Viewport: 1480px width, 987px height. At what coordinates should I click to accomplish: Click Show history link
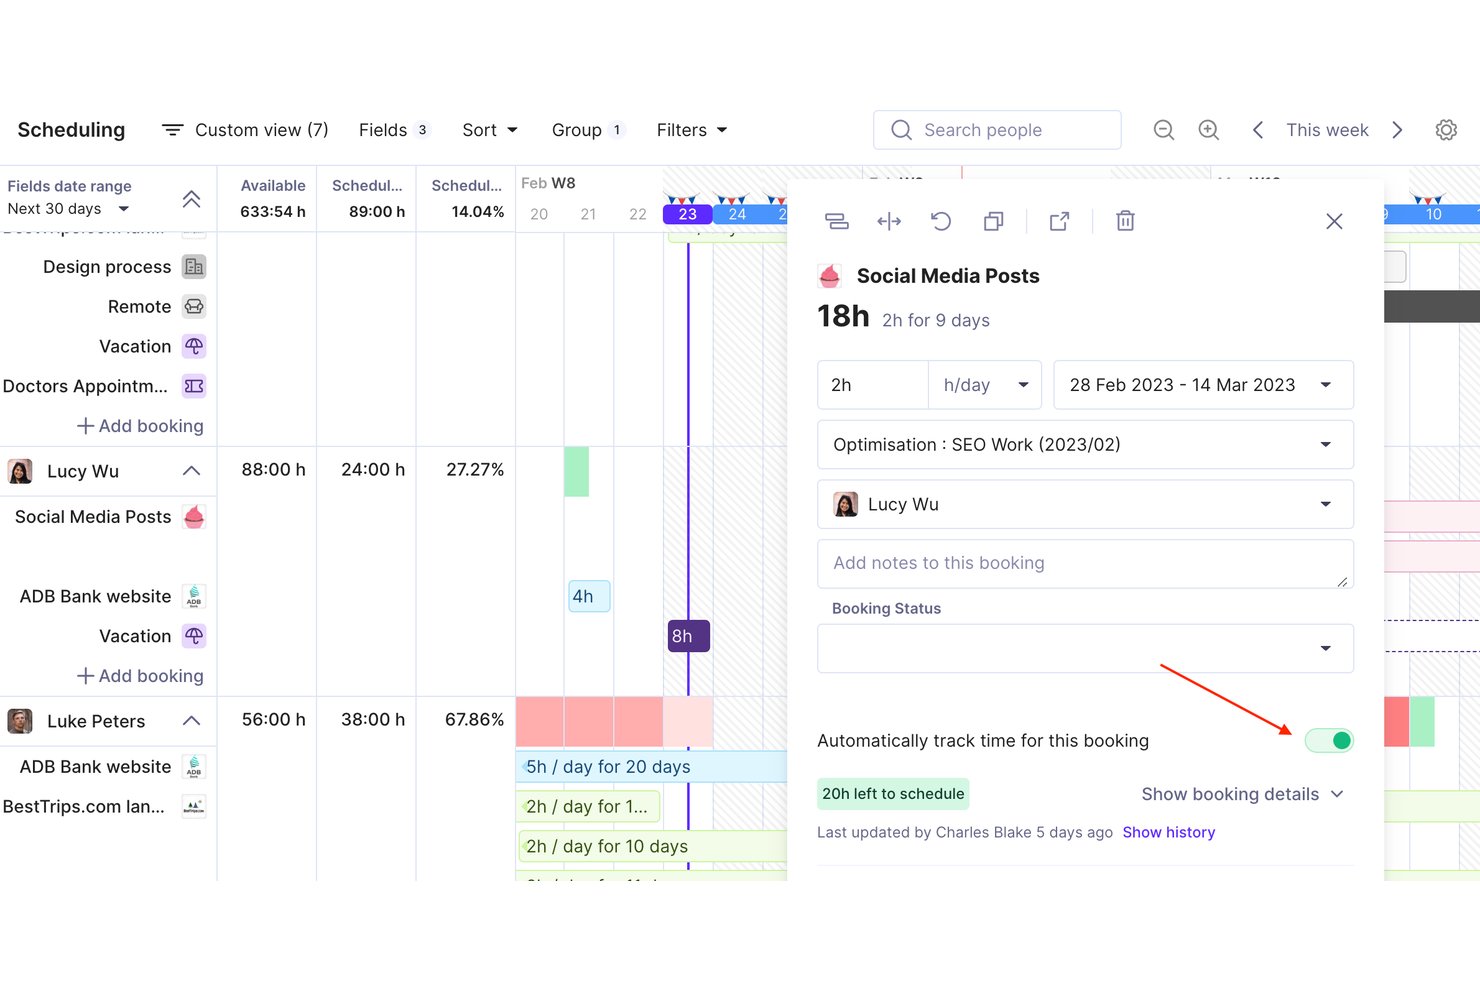pyautogui.click(x=1168, y=832)
